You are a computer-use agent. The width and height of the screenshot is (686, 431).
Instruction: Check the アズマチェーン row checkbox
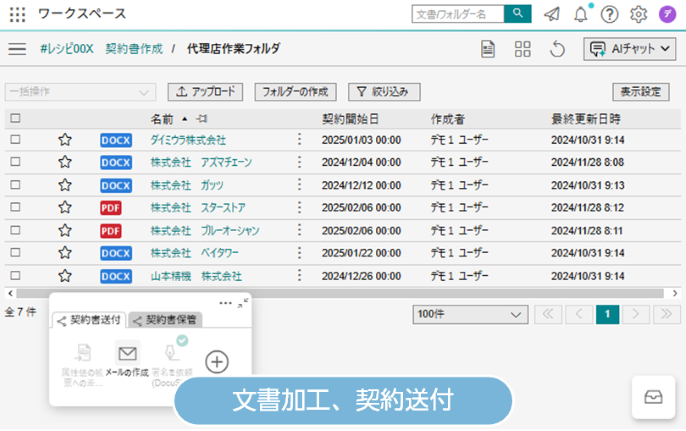[x=15, y=162]
